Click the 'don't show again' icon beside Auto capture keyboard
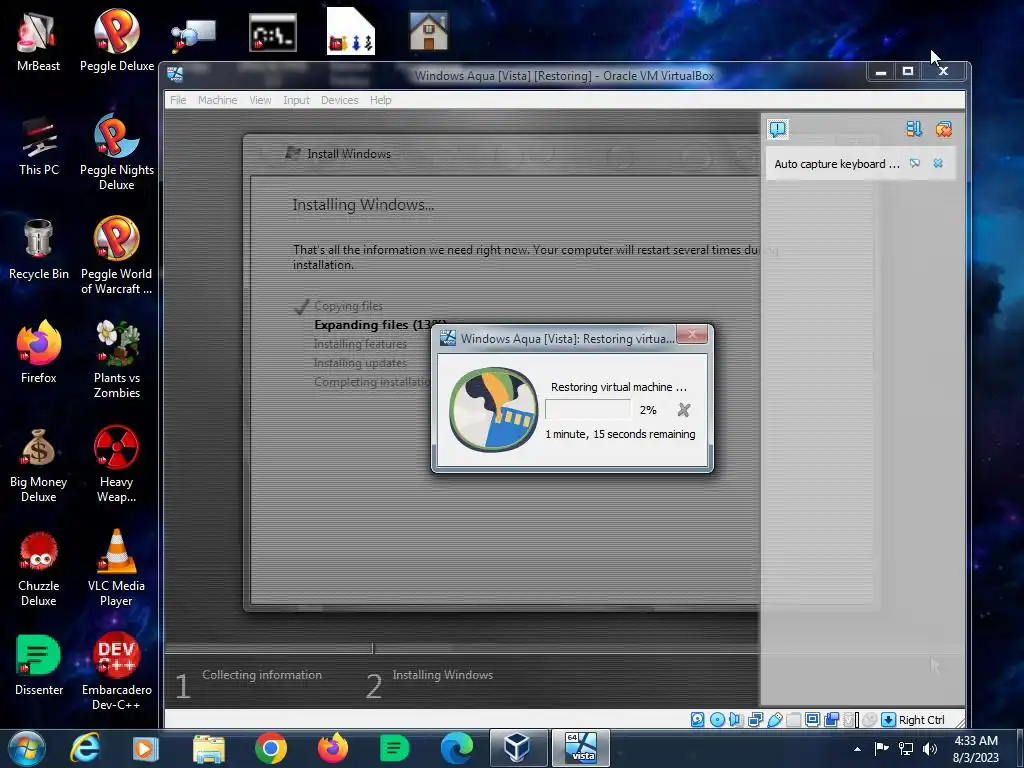Image resolution: width=1024 pixels, height=768 pixels. tap(915, 163)
